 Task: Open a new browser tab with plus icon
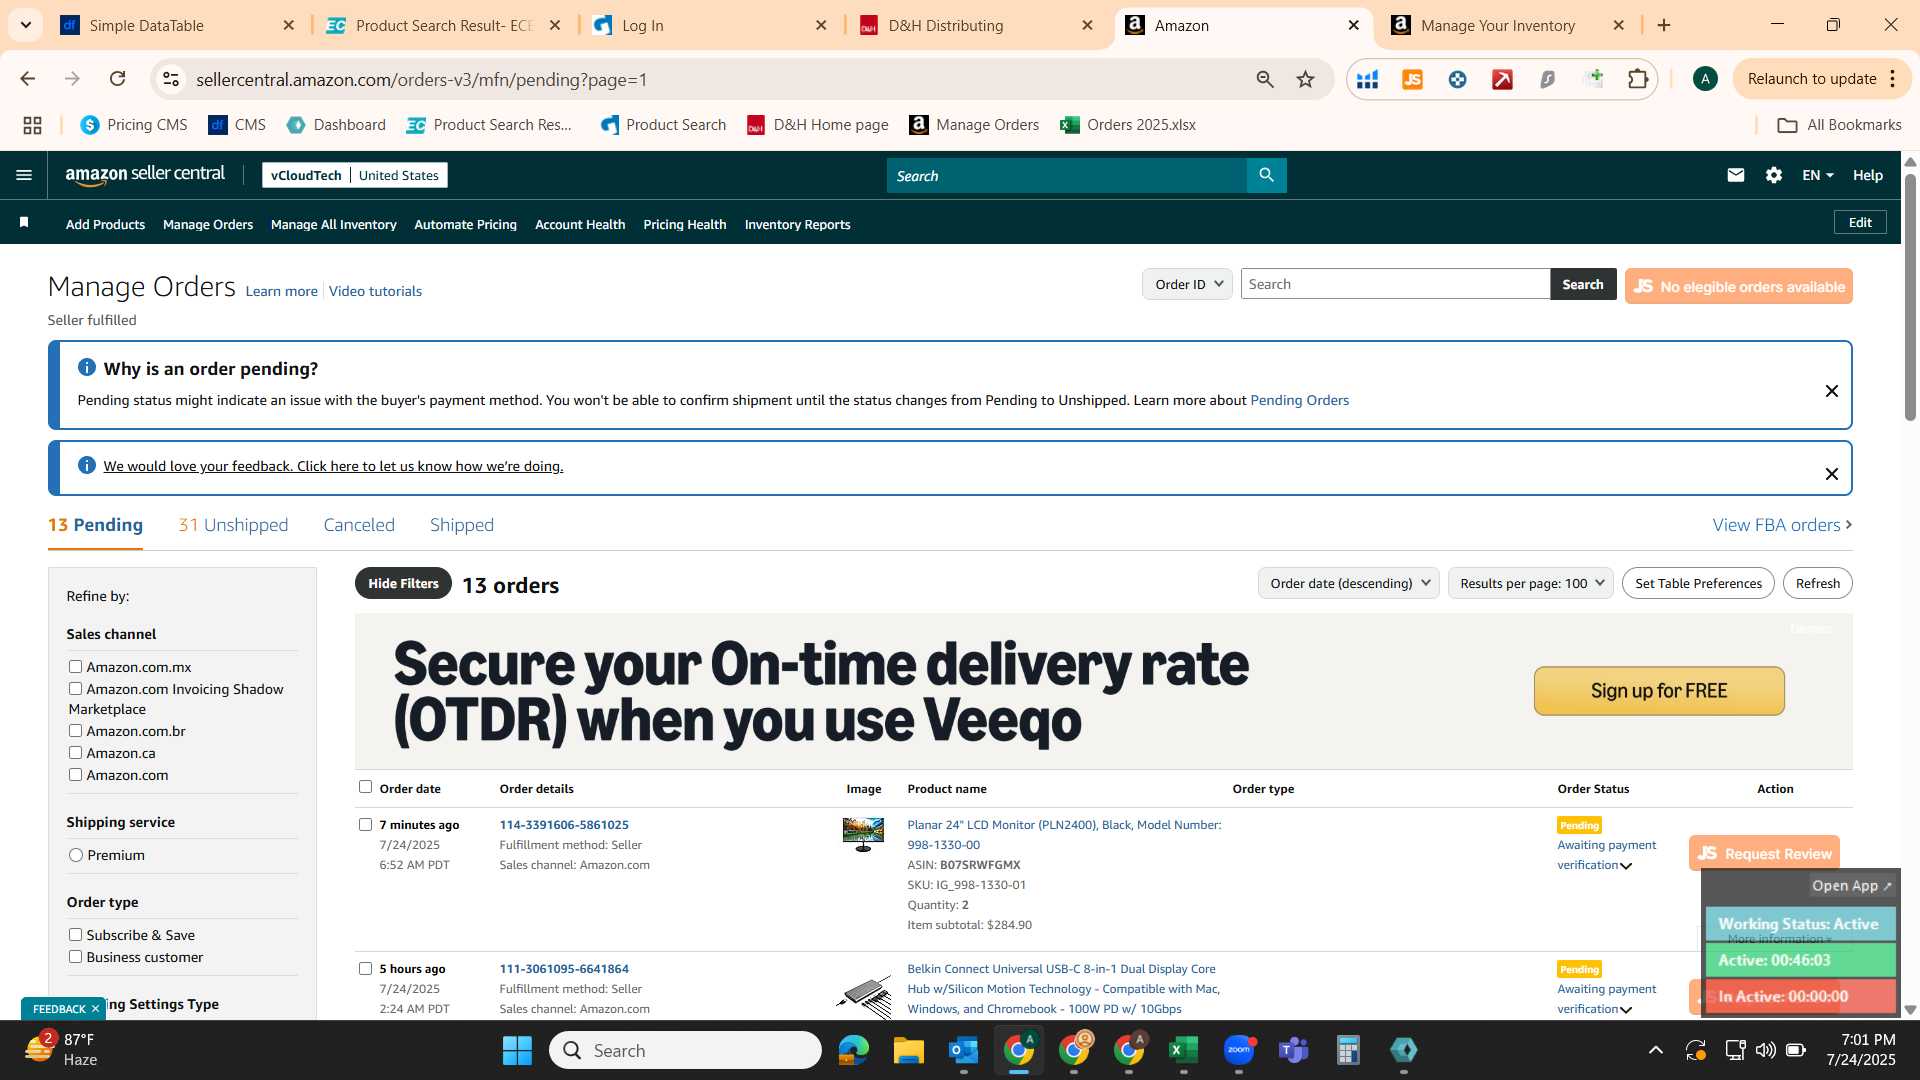coord(1664,25)
